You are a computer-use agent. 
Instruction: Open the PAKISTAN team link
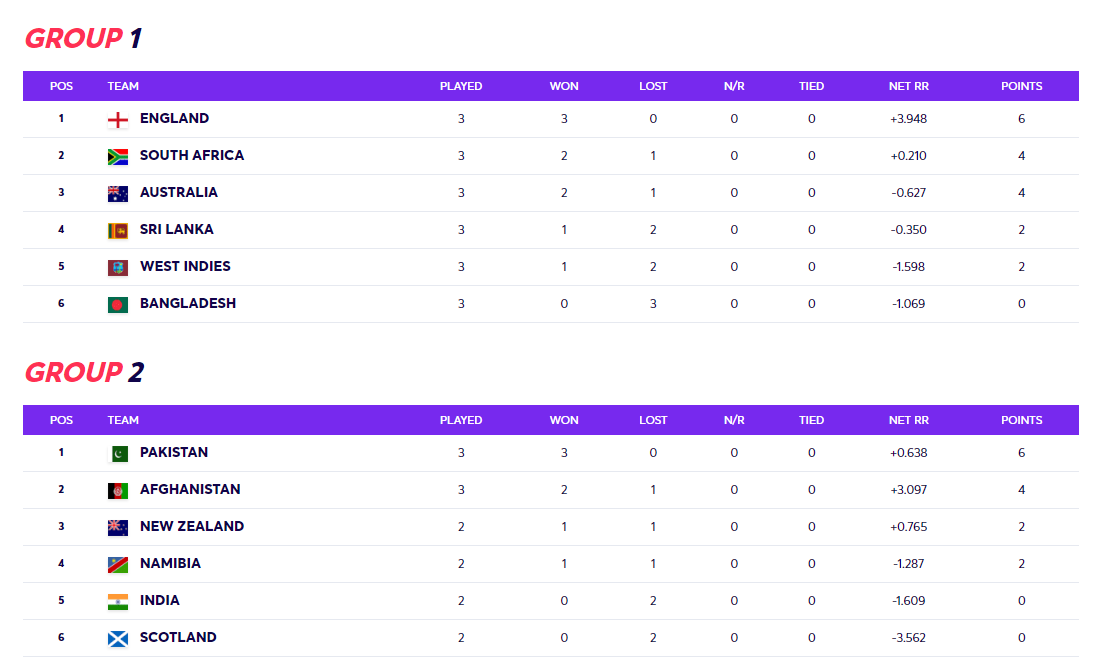[x=174, y=452]
